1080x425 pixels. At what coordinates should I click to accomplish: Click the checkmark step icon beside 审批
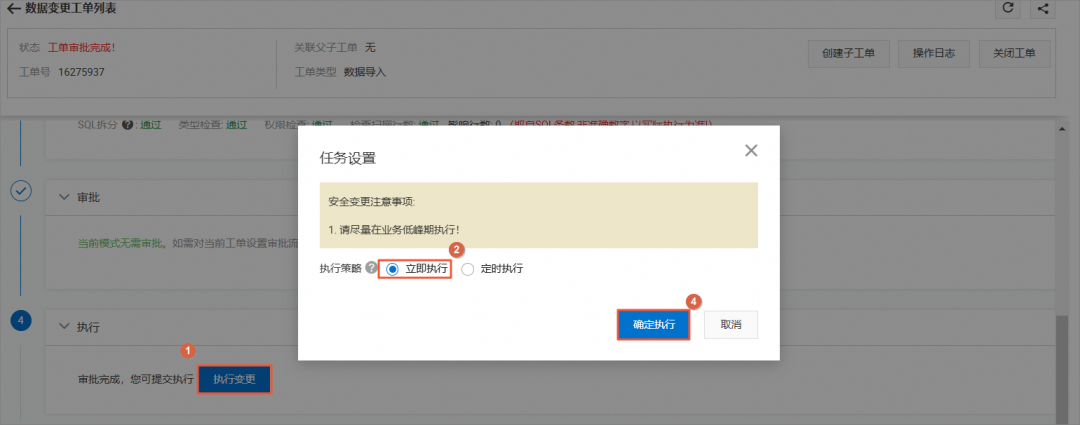click(22, 192)
